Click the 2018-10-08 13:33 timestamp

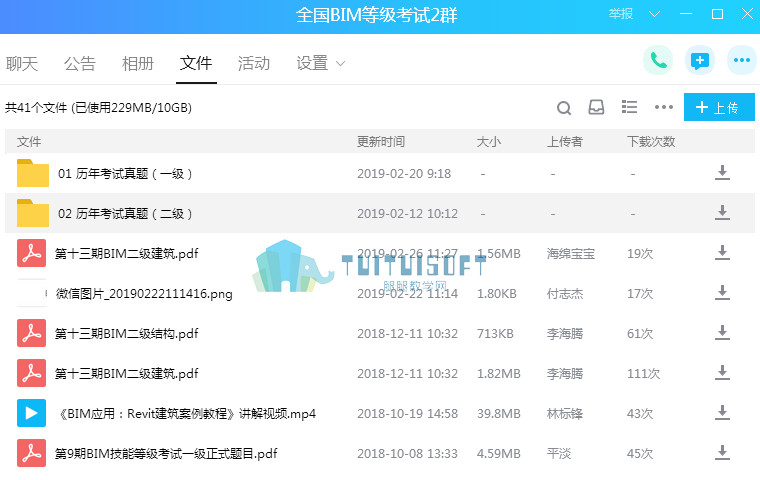click(407, 453)
